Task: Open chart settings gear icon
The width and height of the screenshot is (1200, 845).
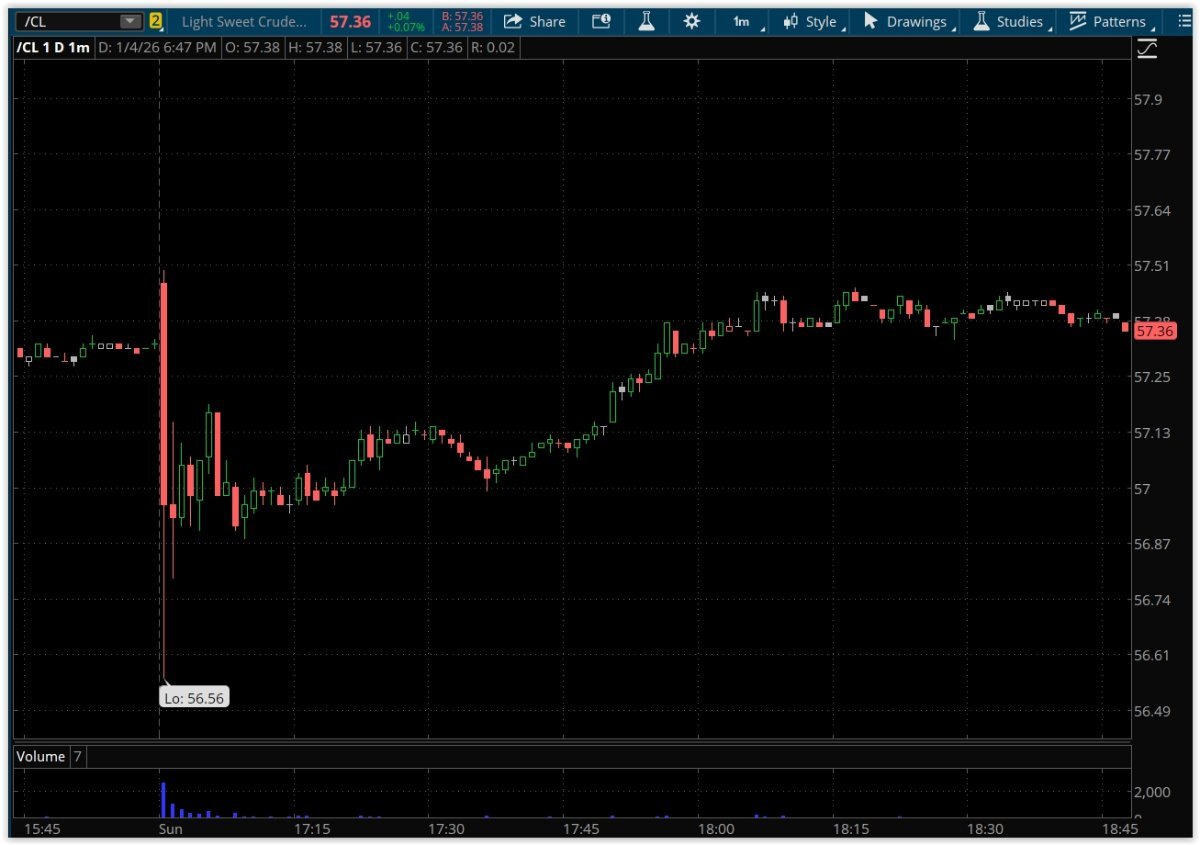Action: (x=691, y=21)
